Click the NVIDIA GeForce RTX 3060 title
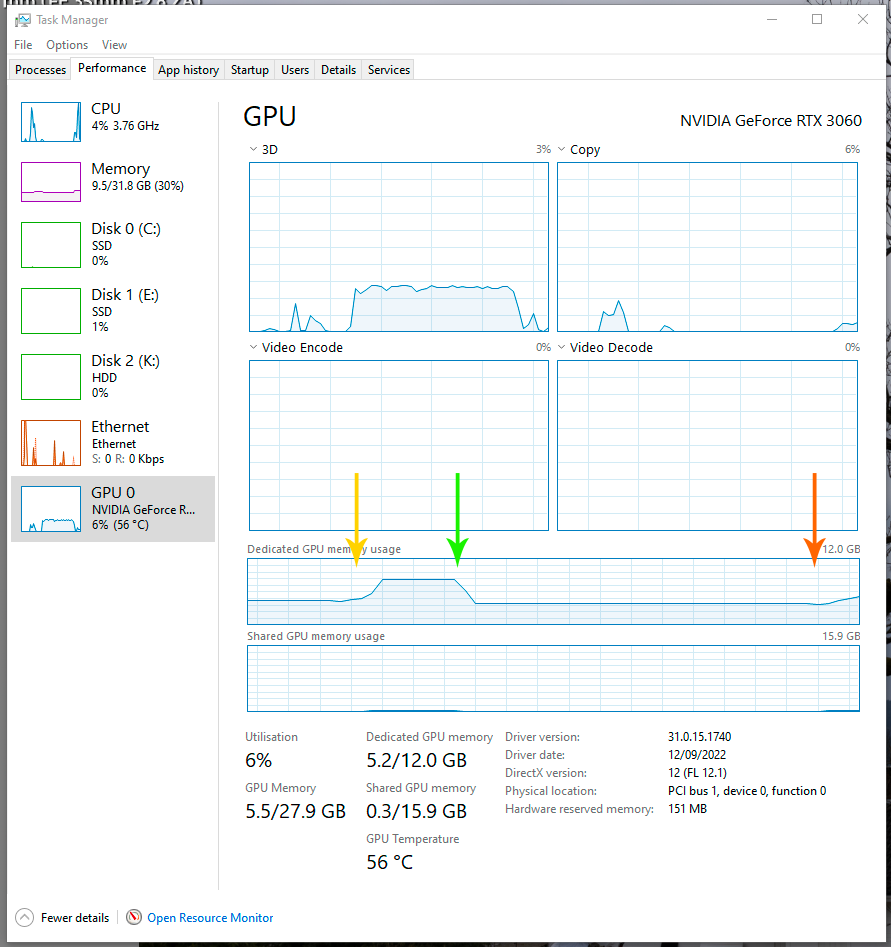This screenshot has height=947, width=891. click(x=771, y=121)
